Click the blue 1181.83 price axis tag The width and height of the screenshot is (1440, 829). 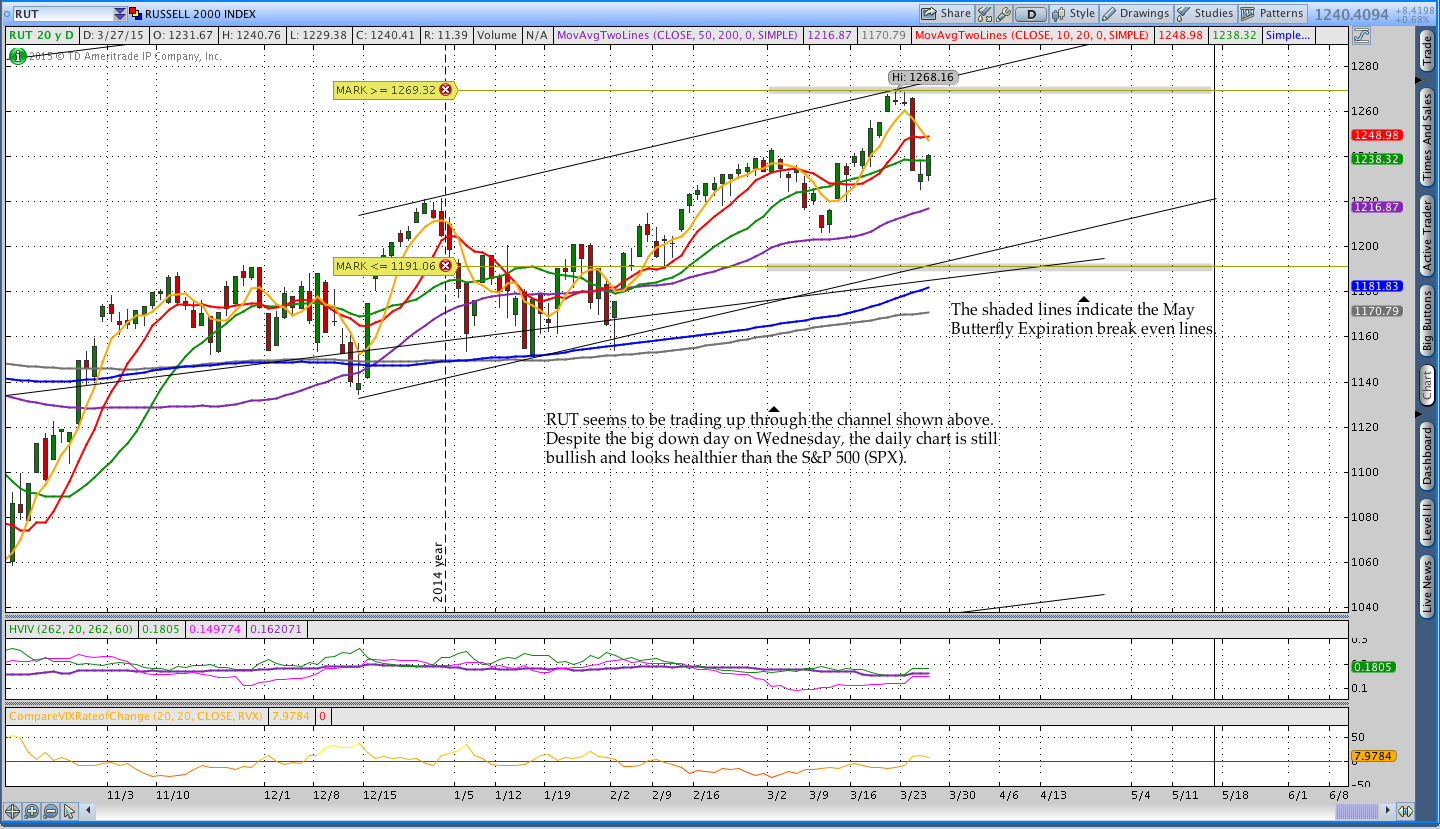coord(1376,286)
